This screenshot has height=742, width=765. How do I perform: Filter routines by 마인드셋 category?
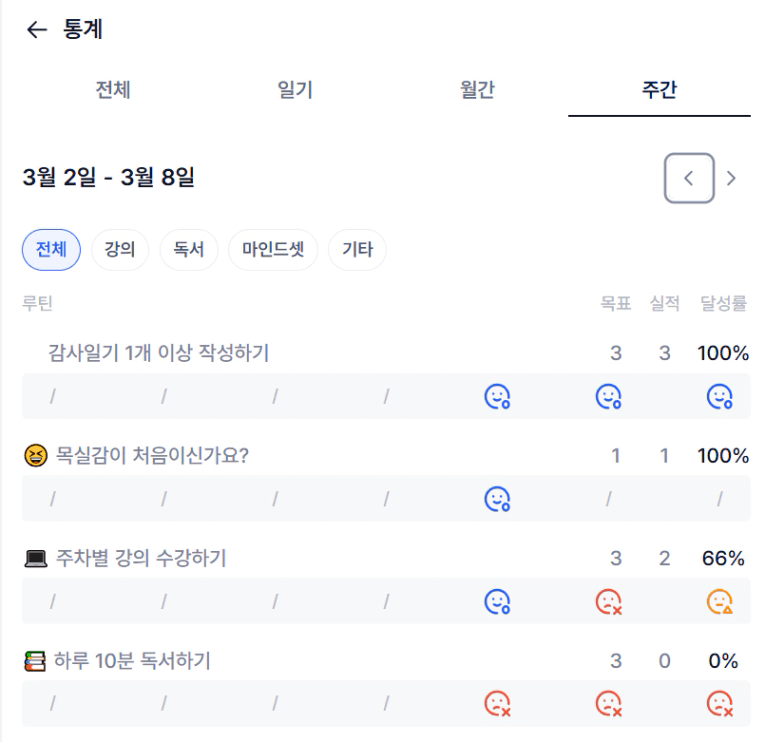pos(273,250)
